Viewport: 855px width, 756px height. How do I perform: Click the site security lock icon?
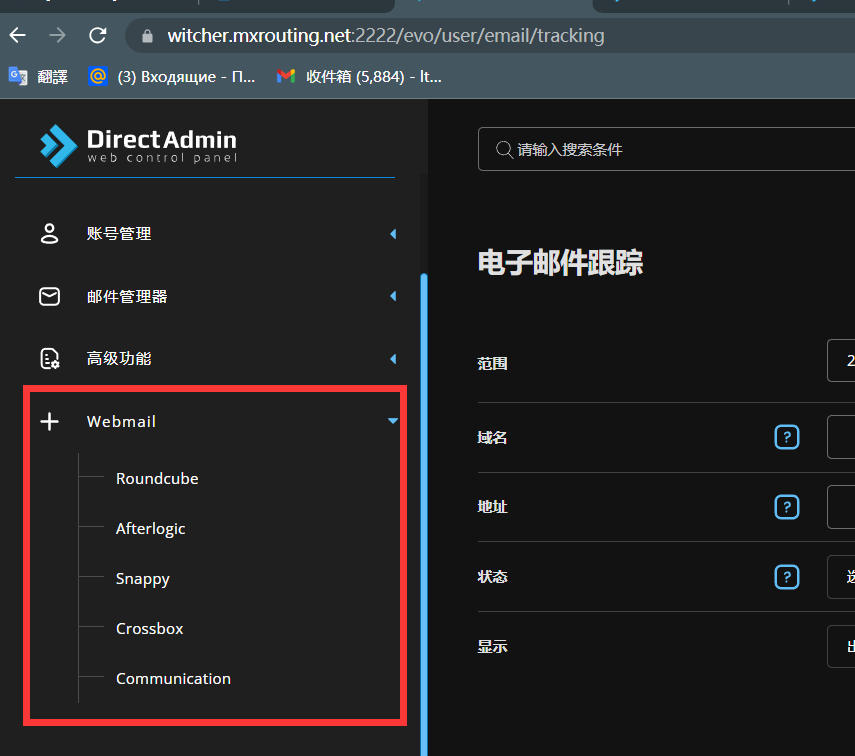tap(146, 35)
